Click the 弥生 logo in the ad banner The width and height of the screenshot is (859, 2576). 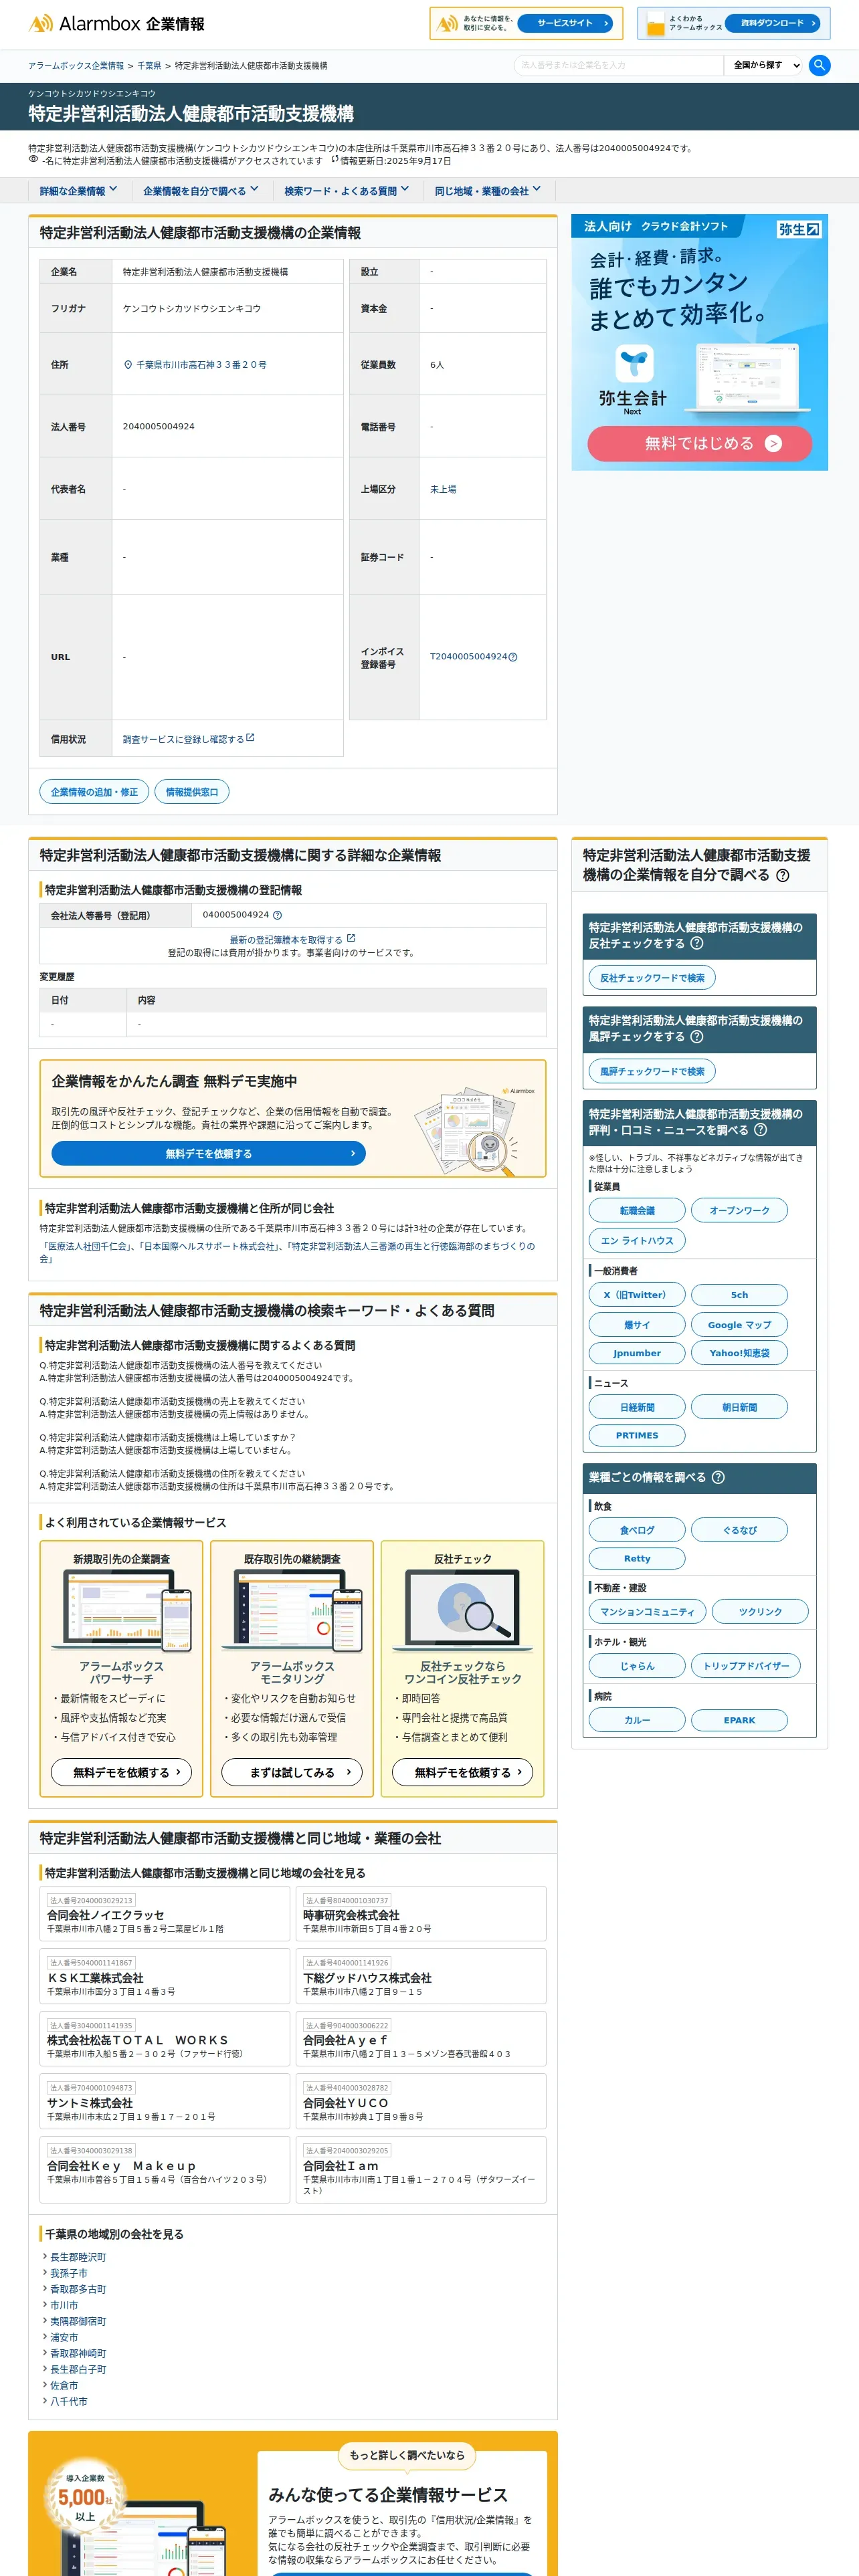tap(799, 229)
